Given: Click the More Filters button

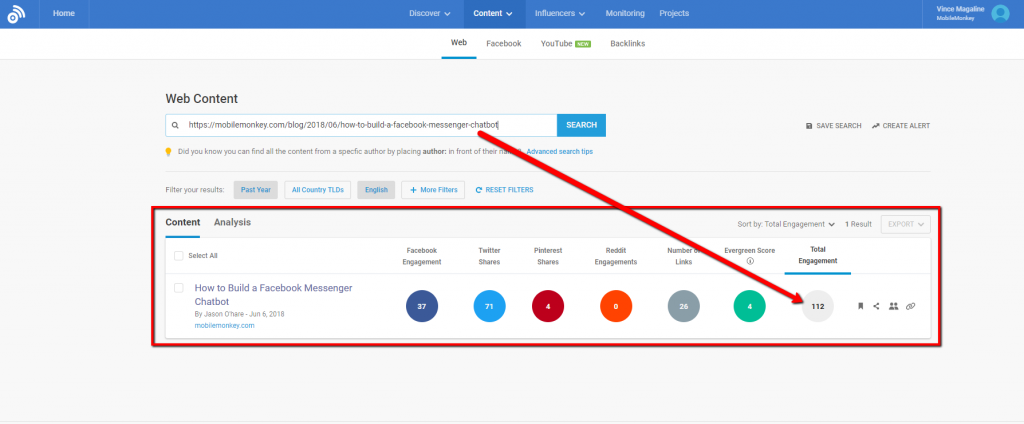Looking at the screenshot, I should pos(433,190).
